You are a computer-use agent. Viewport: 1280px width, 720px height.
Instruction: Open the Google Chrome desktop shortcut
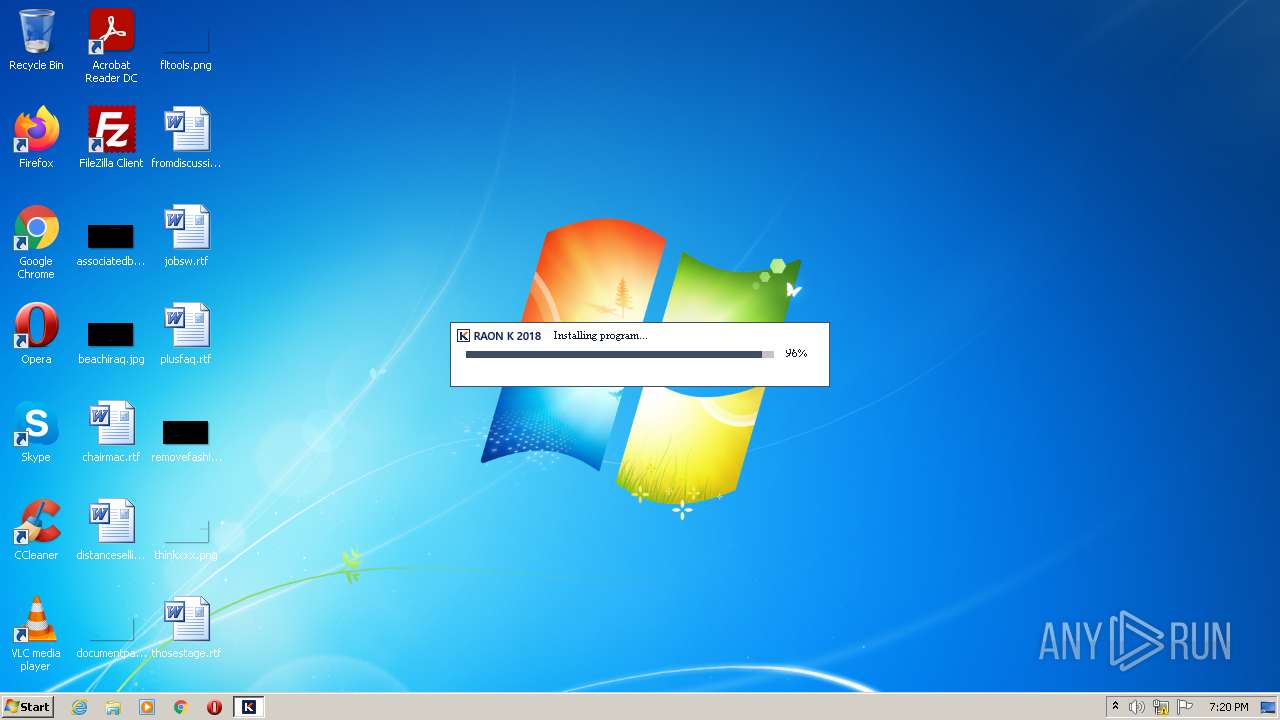click(36, 243)
